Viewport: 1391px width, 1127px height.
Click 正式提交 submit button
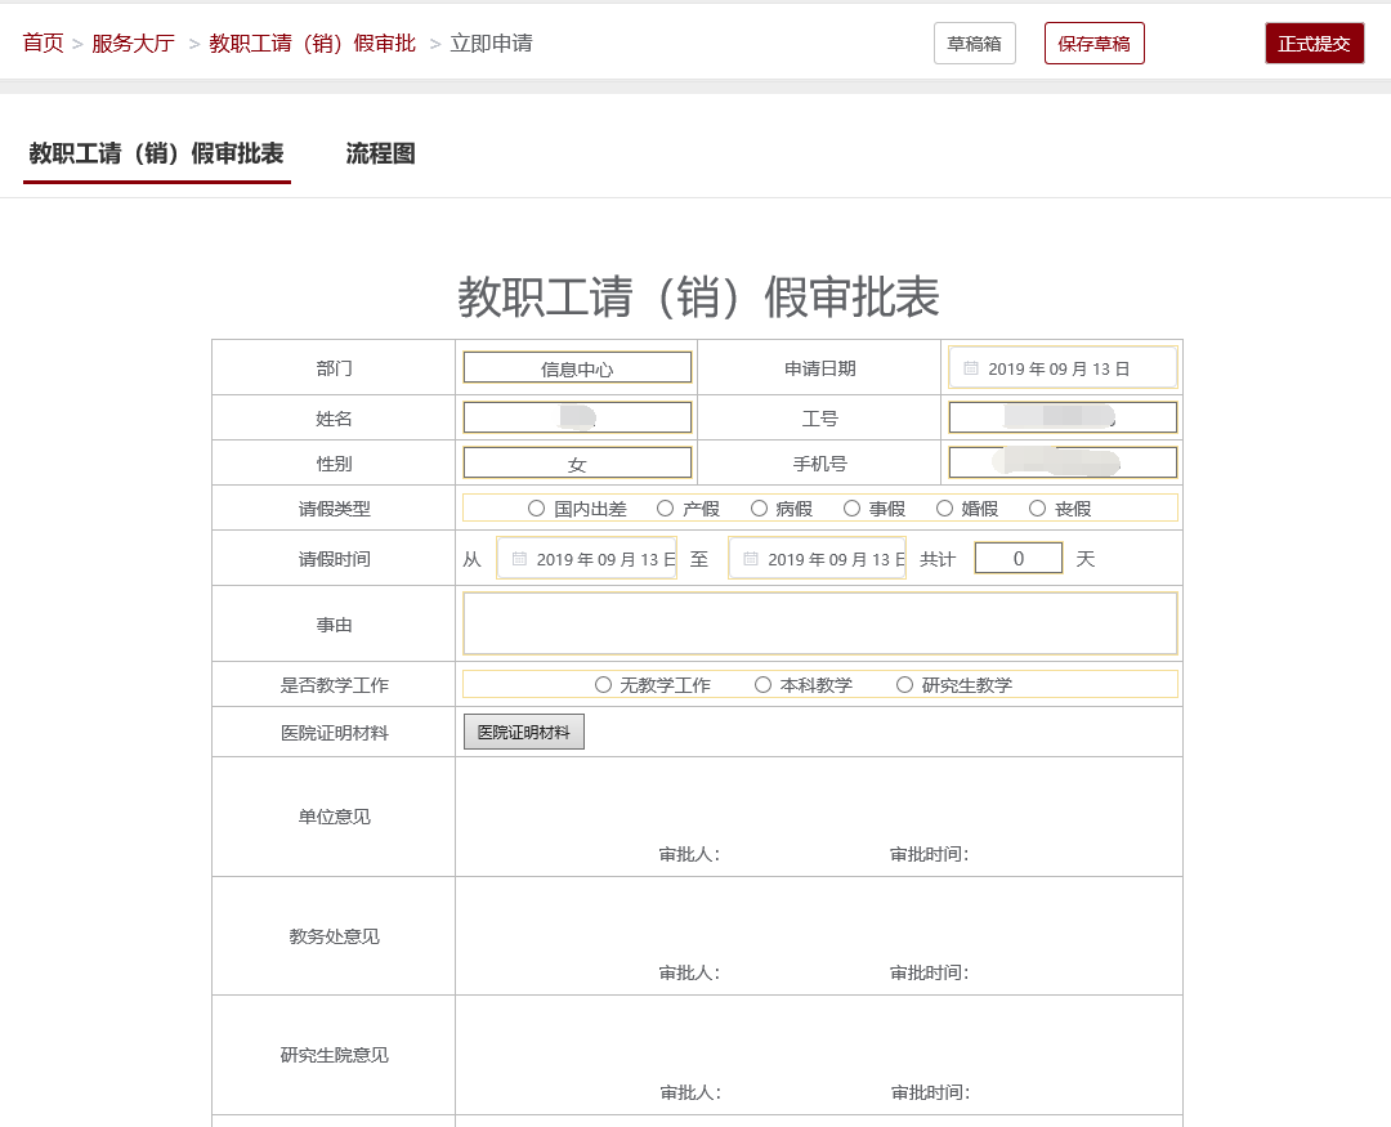[x=1314, y=43]
